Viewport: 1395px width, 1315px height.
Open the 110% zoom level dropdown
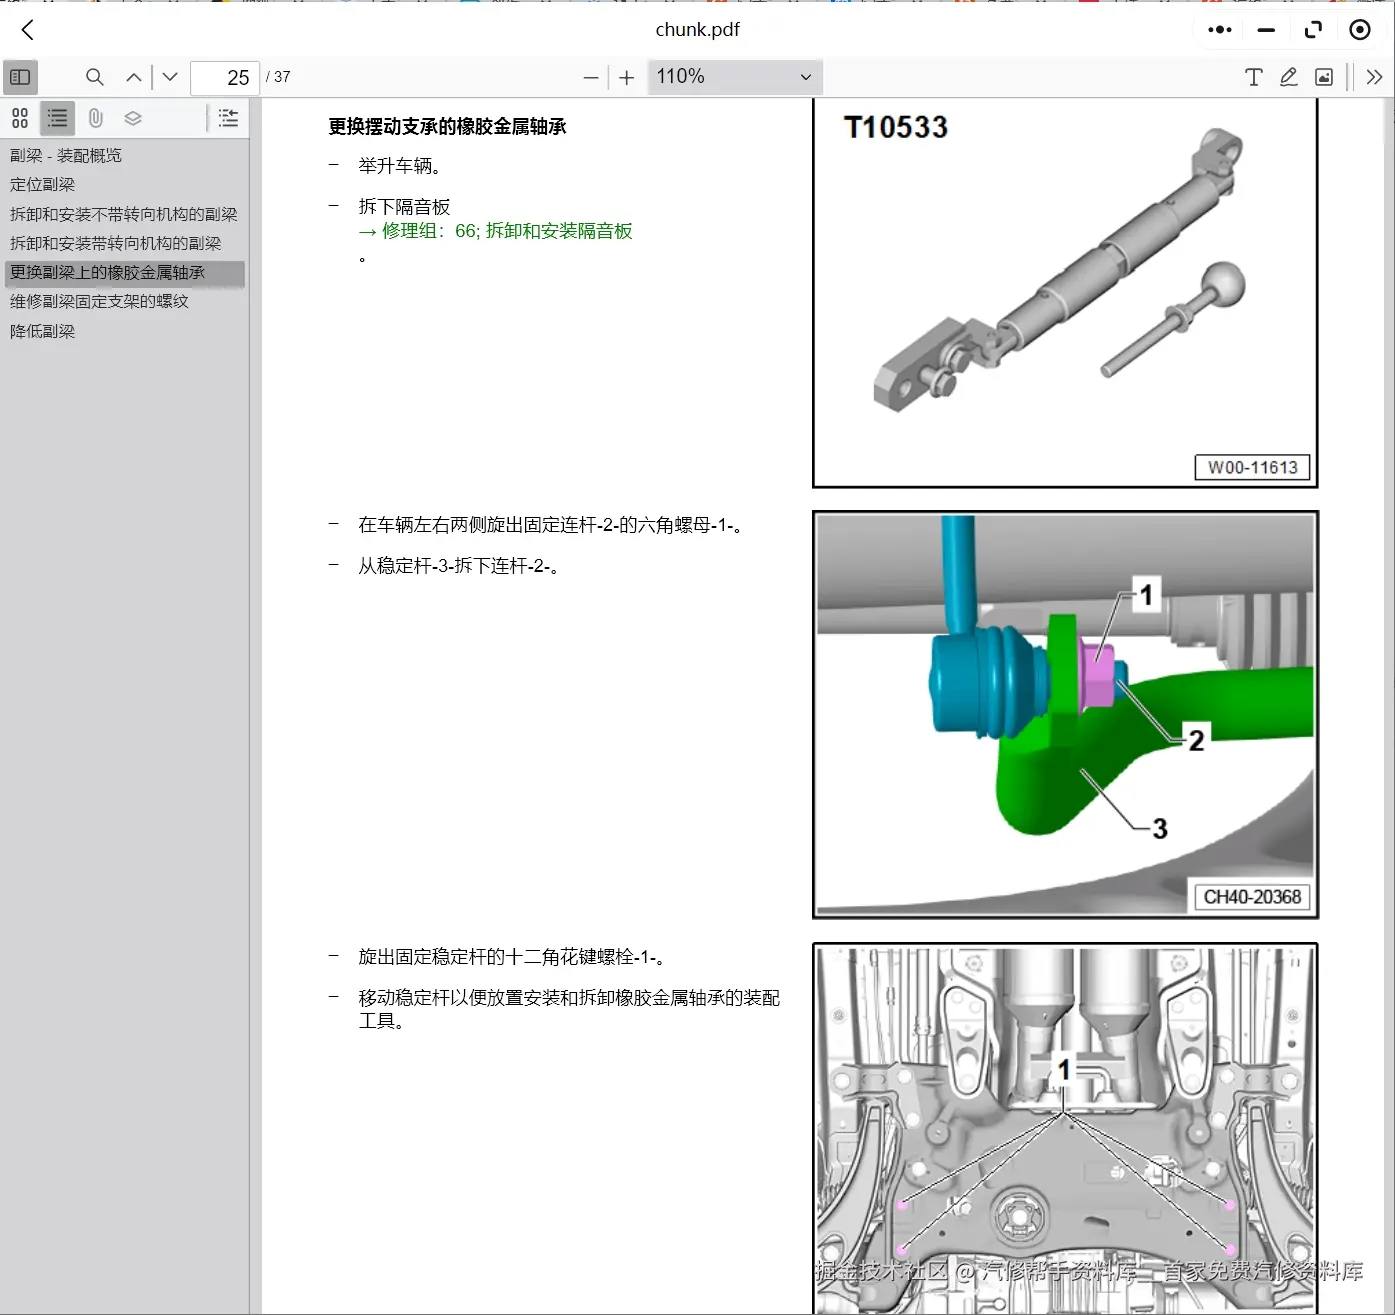point(734,77)
